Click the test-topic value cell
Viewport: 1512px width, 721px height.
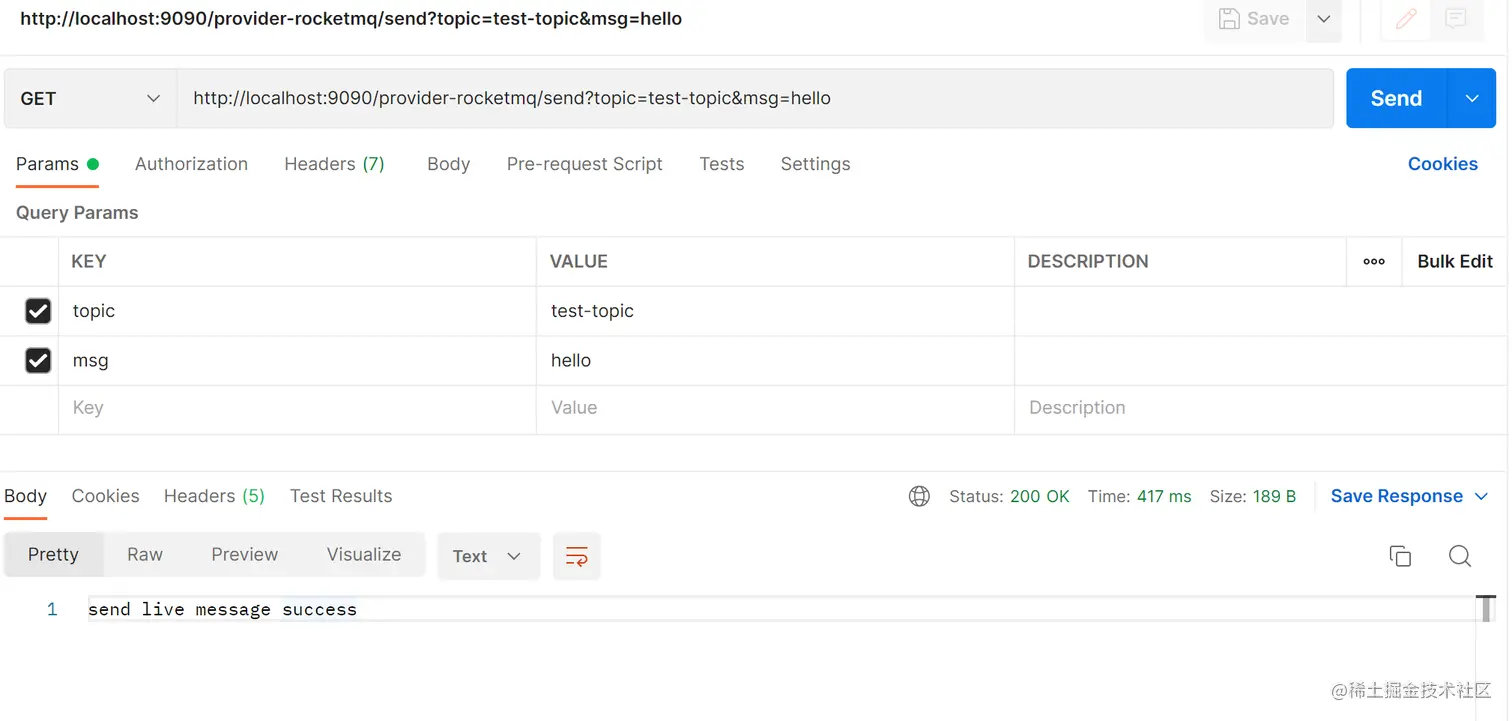tap(775, 311)
